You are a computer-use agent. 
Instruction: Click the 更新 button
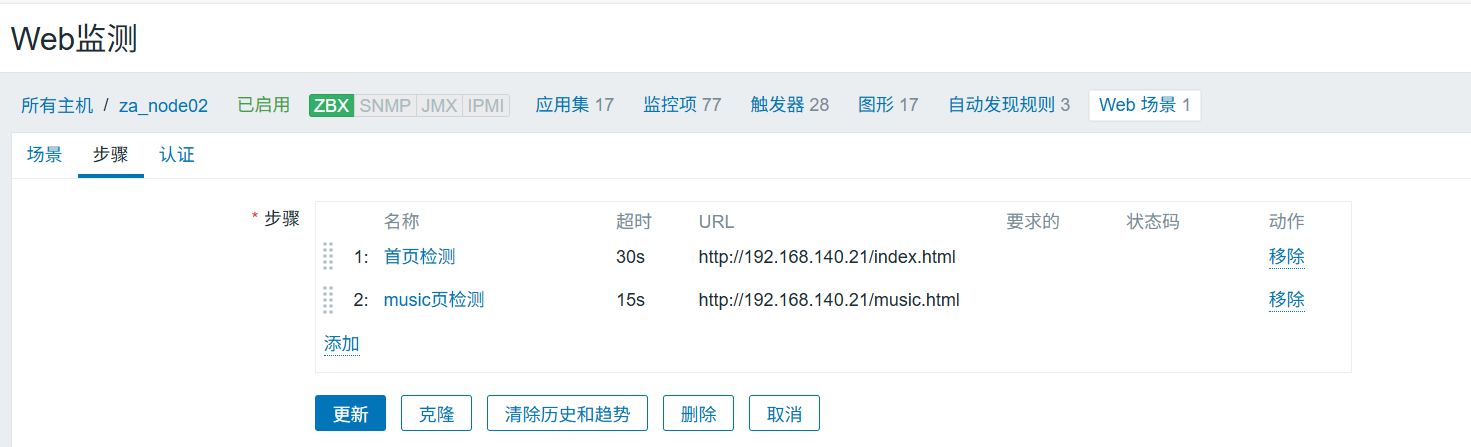point(350,413)
